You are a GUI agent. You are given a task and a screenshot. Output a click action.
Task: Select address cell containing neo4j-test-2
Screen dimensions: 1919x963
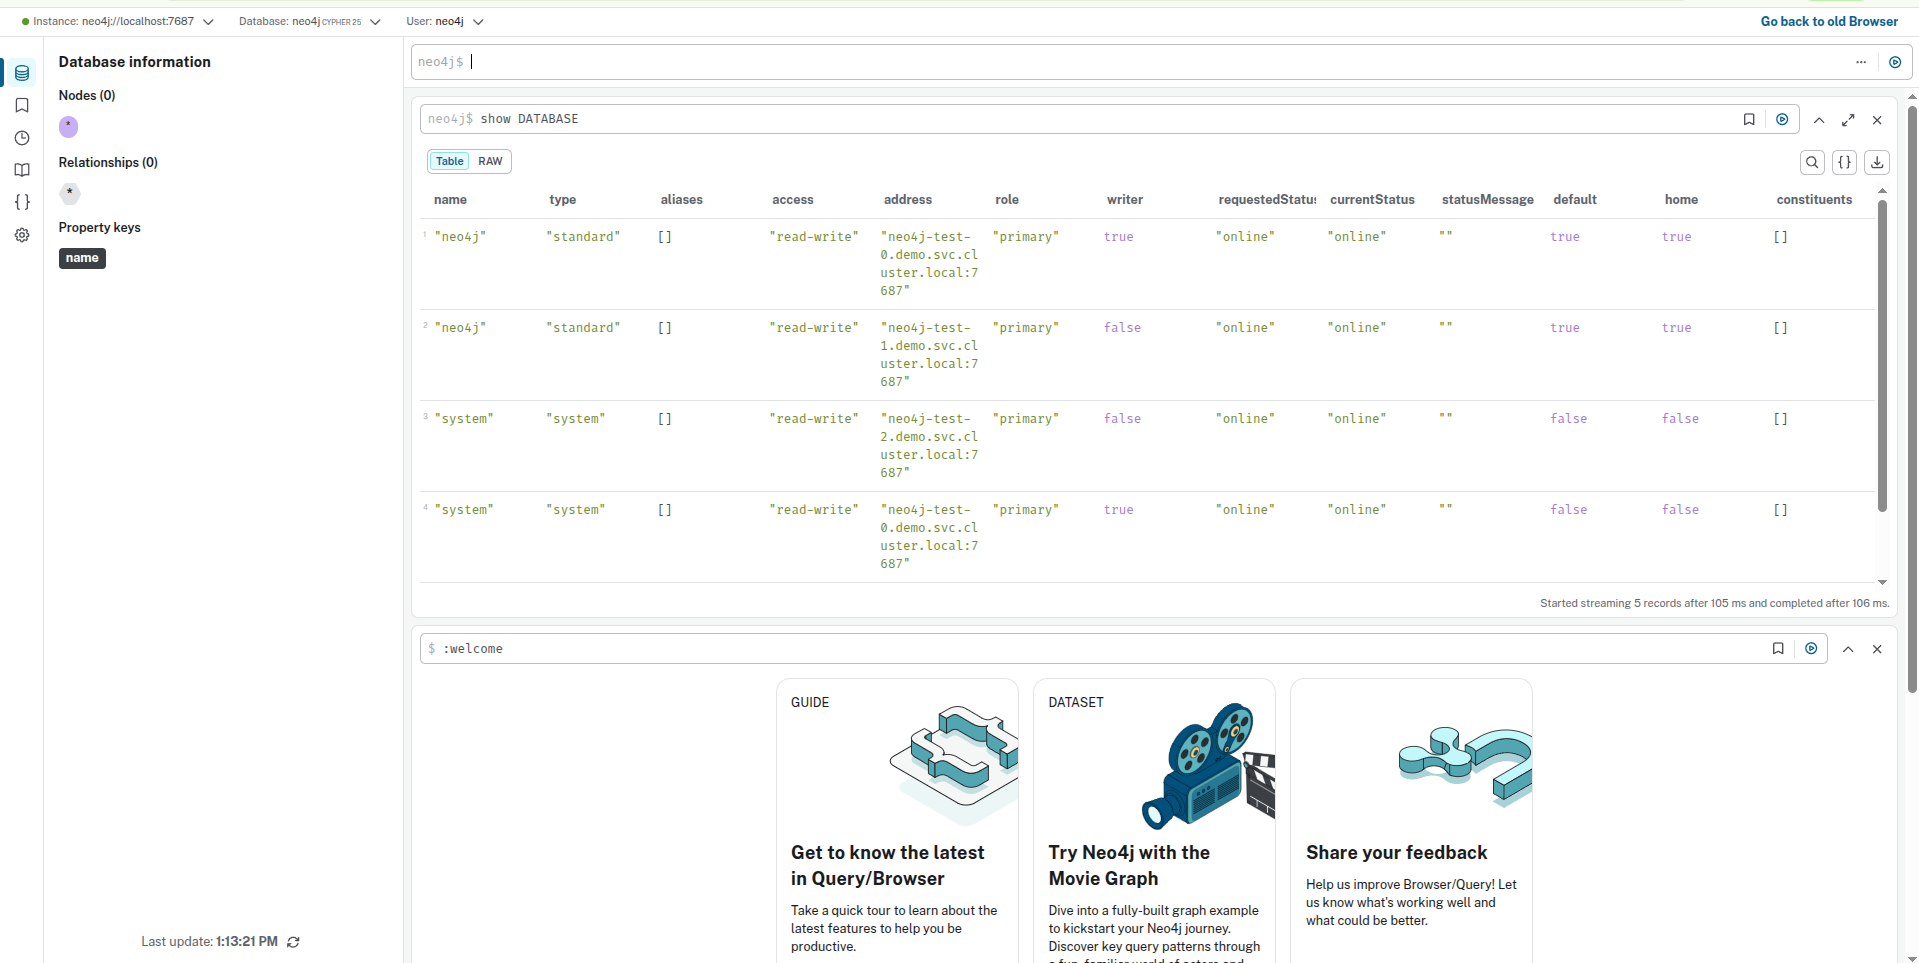tap(929, 446)
